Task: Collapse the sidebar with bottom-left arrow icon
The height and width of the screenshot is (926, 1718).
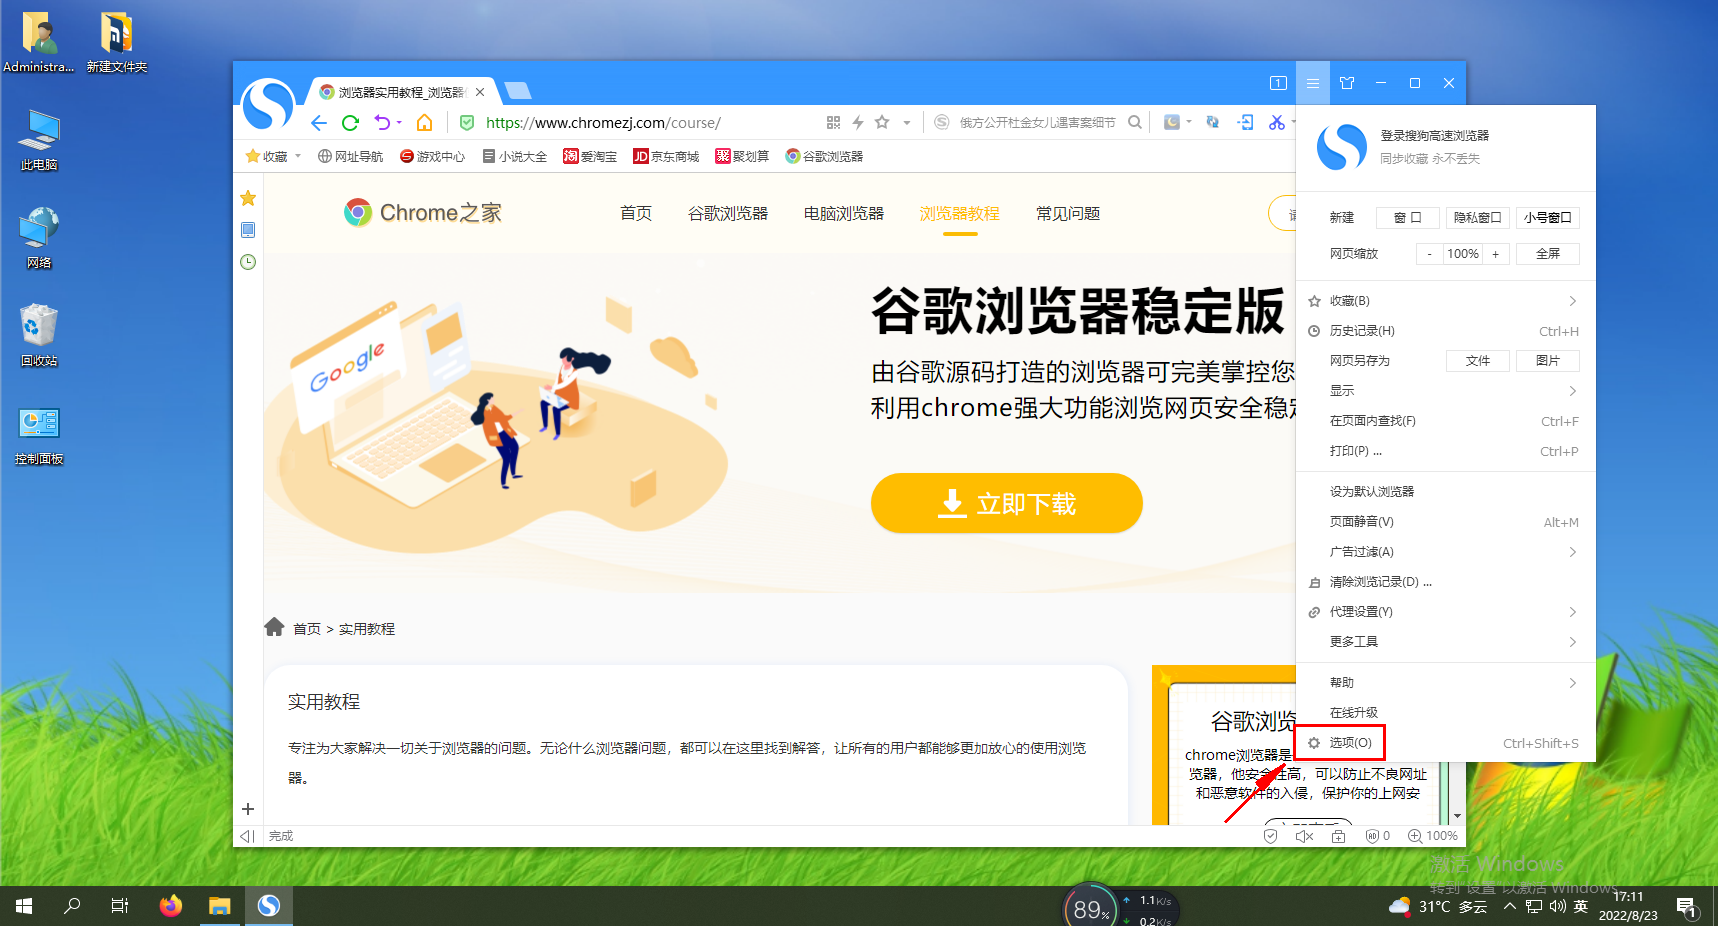Action: click(x=247, y=836)
